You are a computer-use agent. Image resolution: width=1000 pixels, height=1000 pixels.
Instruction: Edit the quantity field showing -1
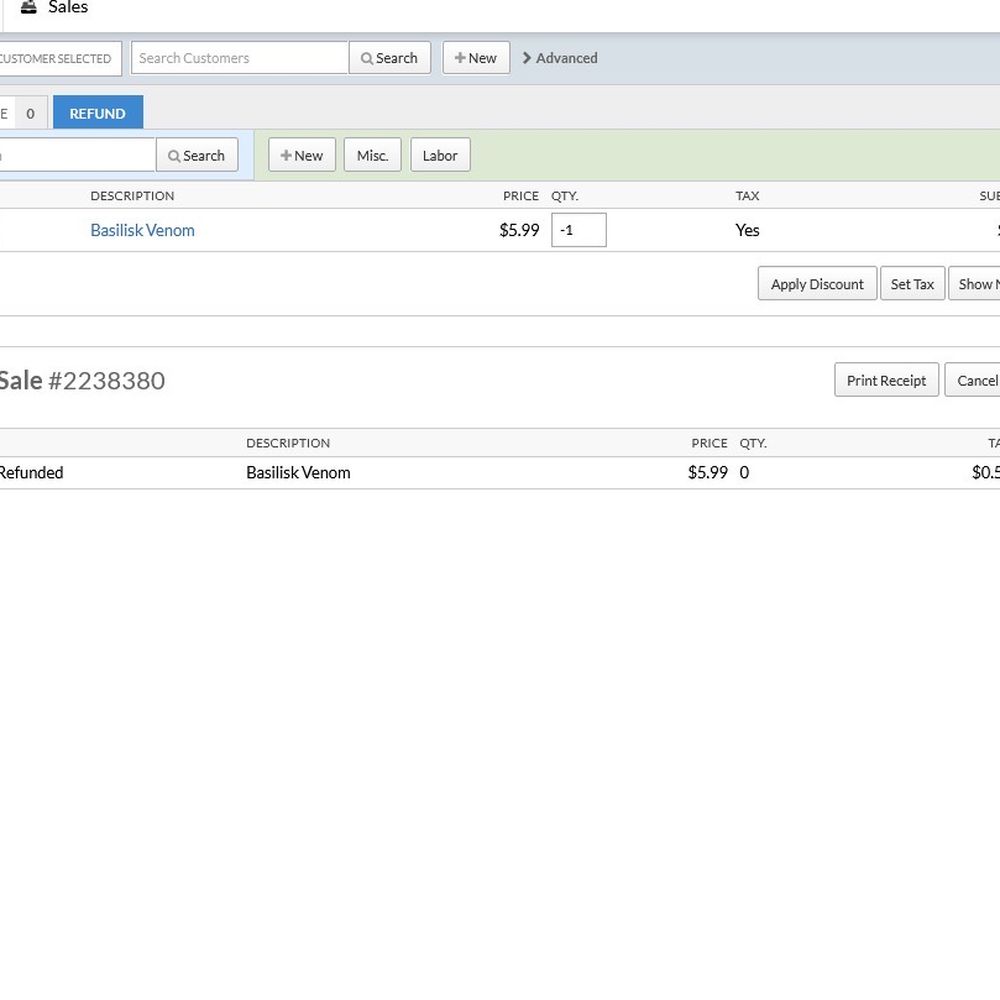(x=578, y=230)
